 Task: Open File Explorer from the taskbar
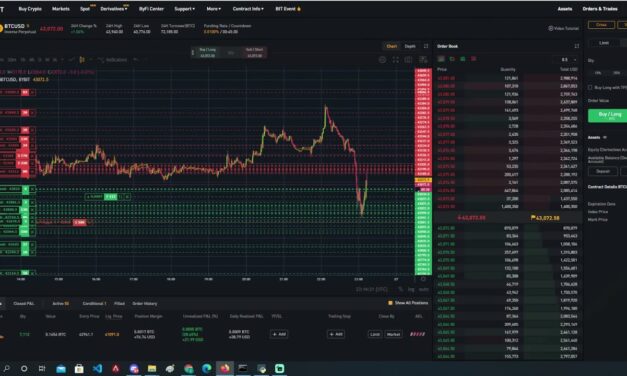click(x=152, y=368)
